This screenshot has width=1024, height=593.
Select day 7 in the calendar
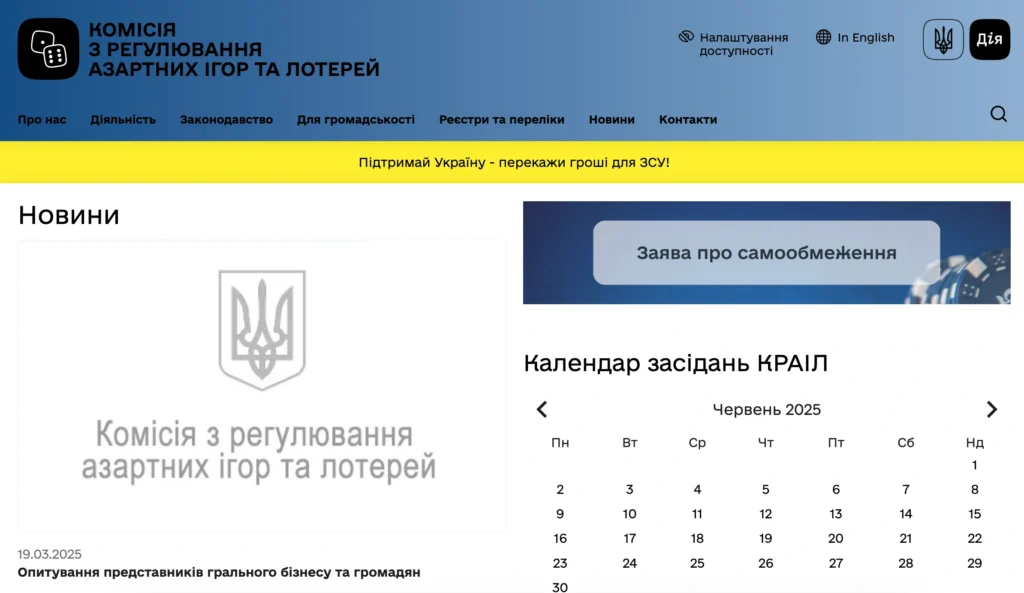905,490
